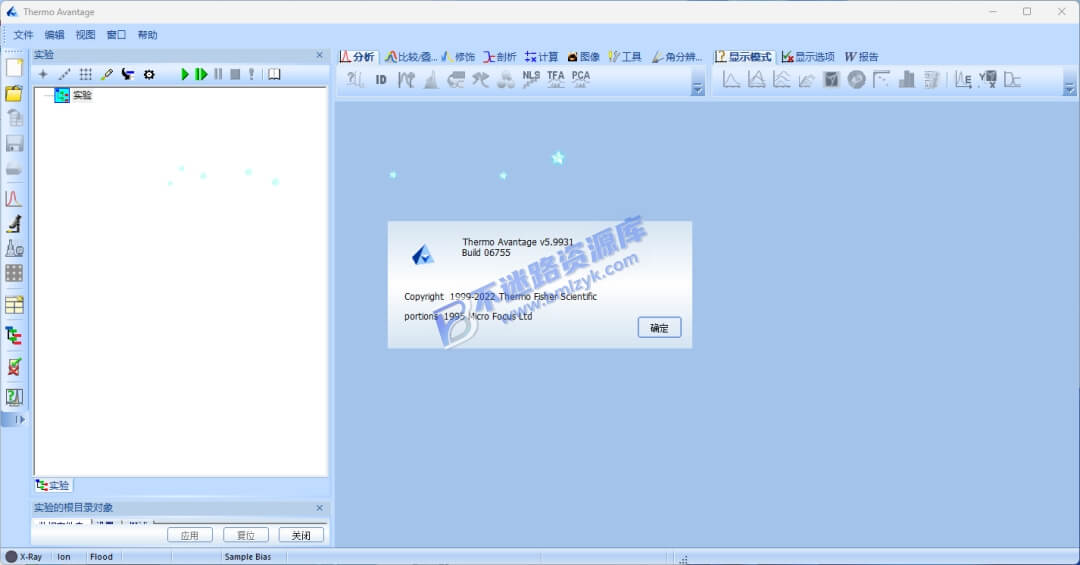Click the exclamation mark toolbar icon
This screenshot has width=1080, height=565.
(251, 74)
